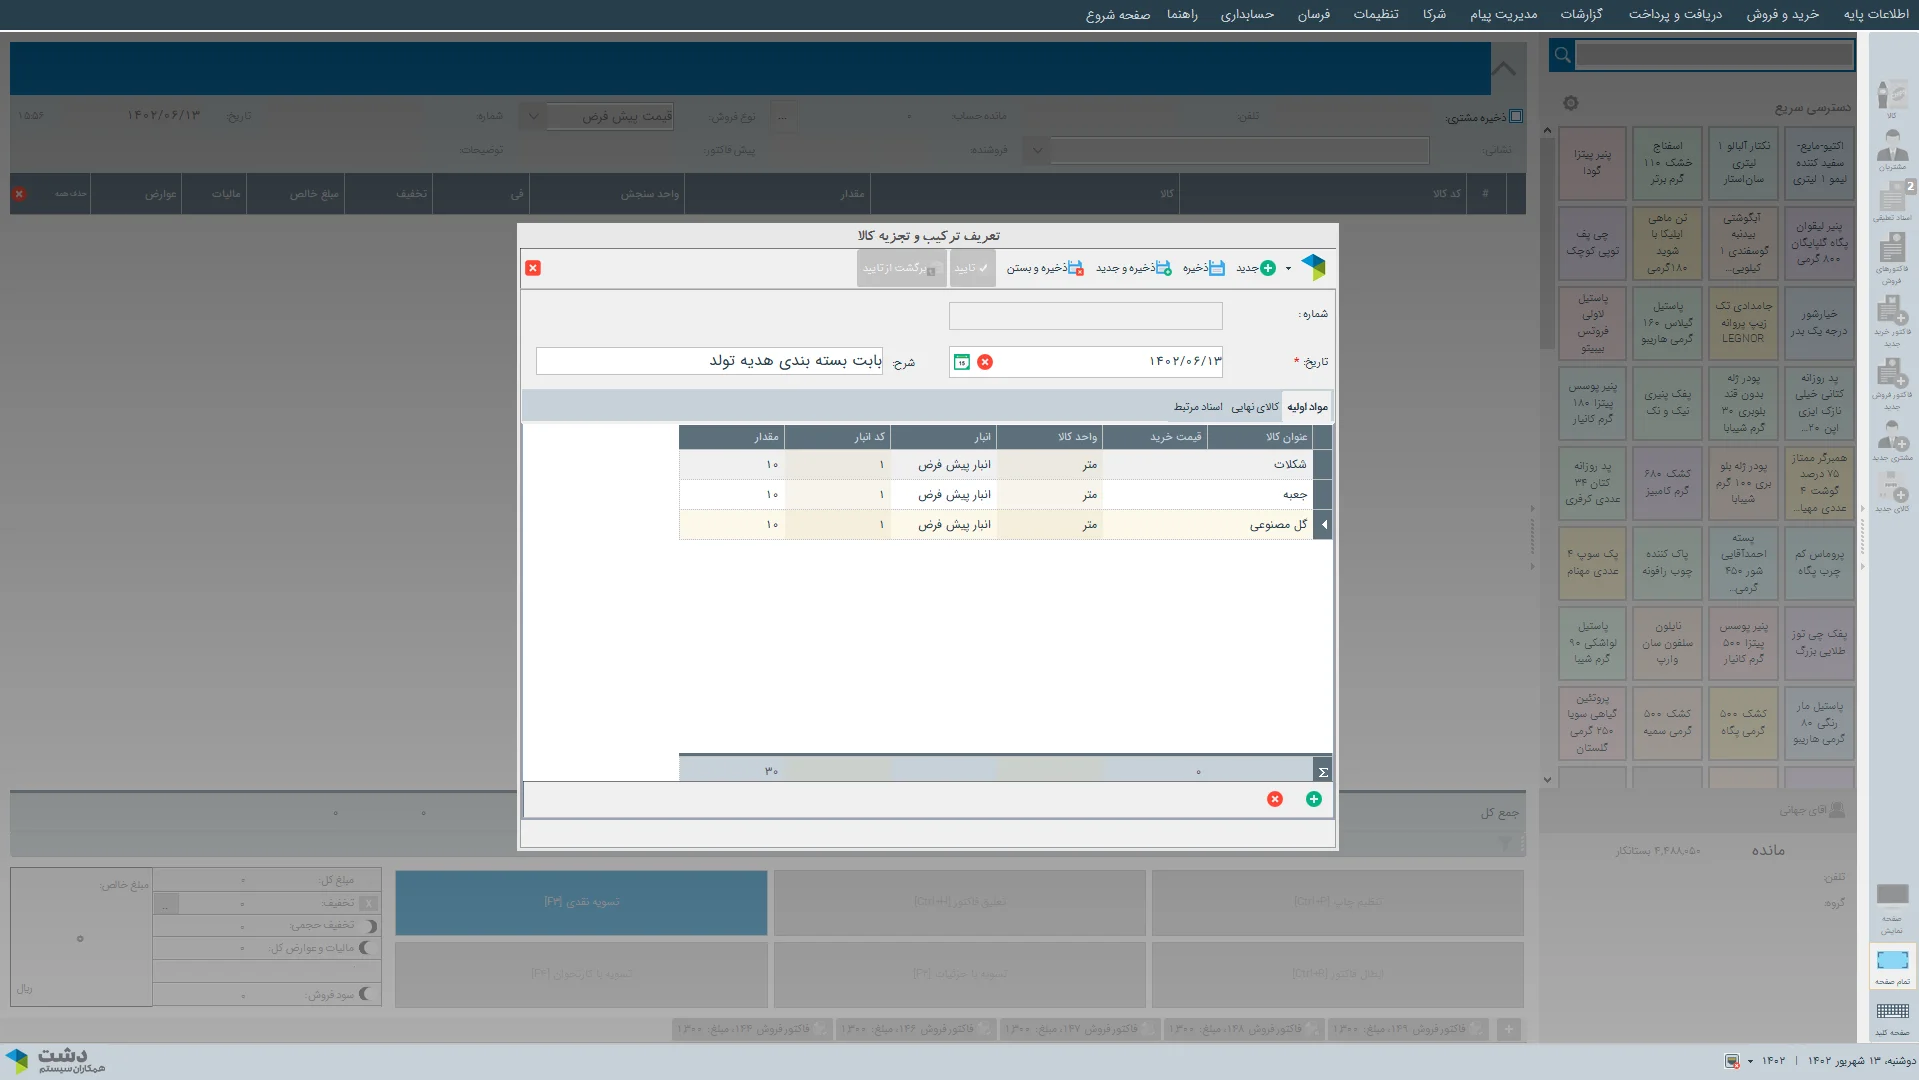1919x1080 pixels.
Task: Click the Confirm (تایید) button
Action: pyautogui.click(x=971, y=268)
